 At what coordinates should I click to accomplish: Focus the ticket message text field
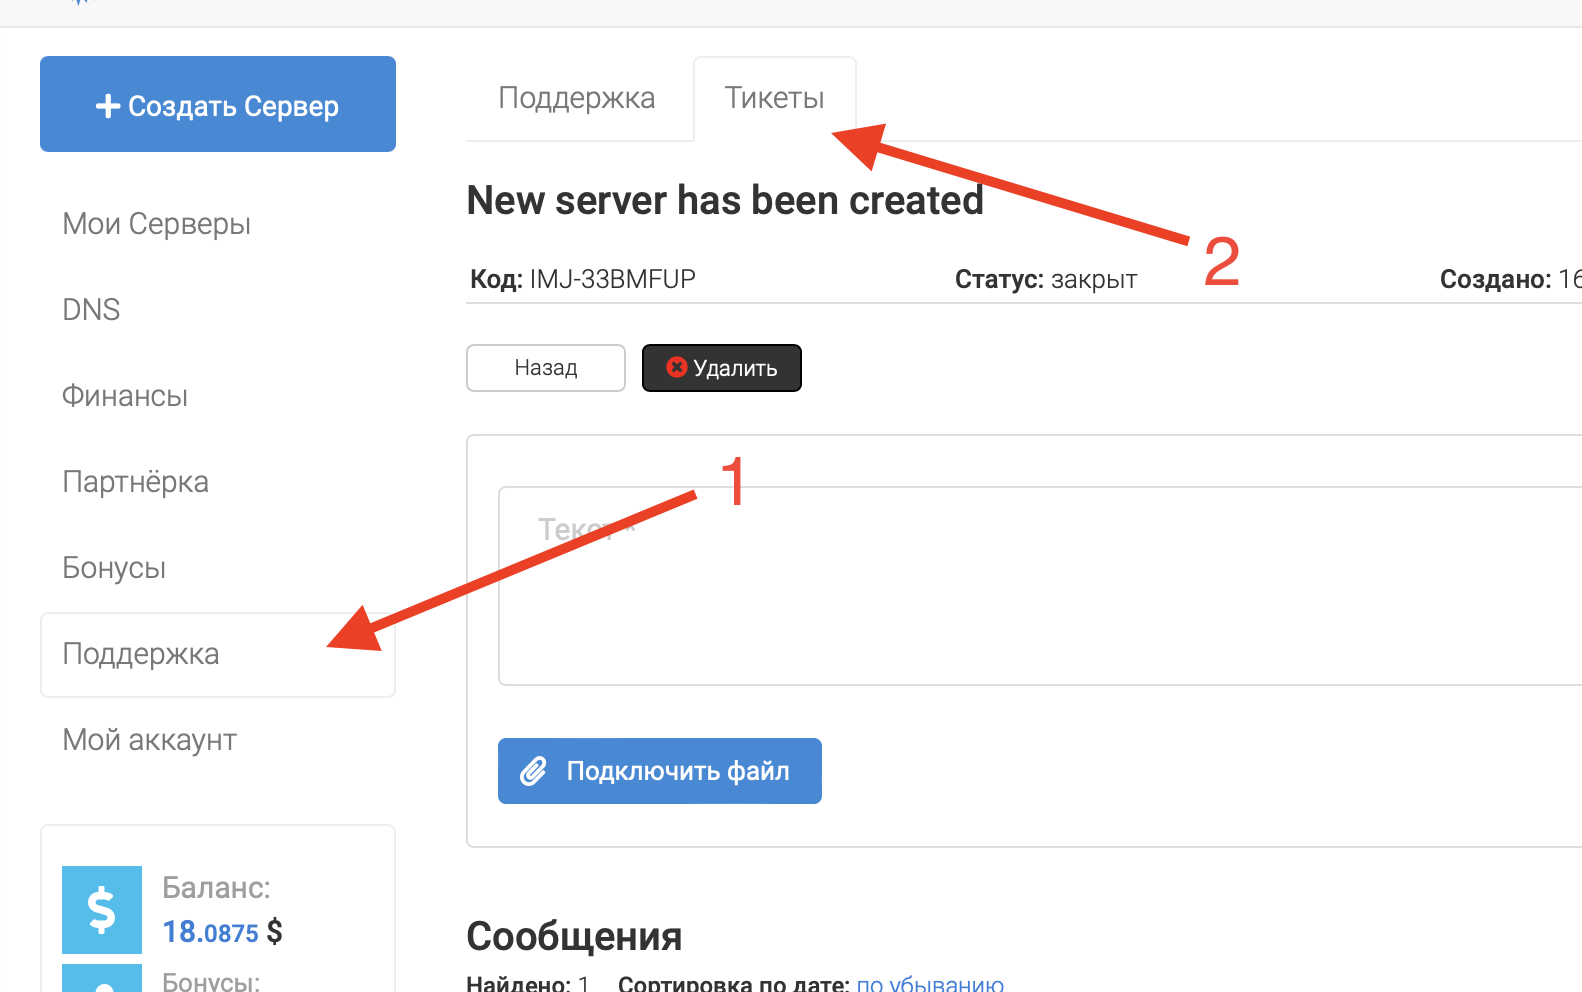pos(1040,600)
